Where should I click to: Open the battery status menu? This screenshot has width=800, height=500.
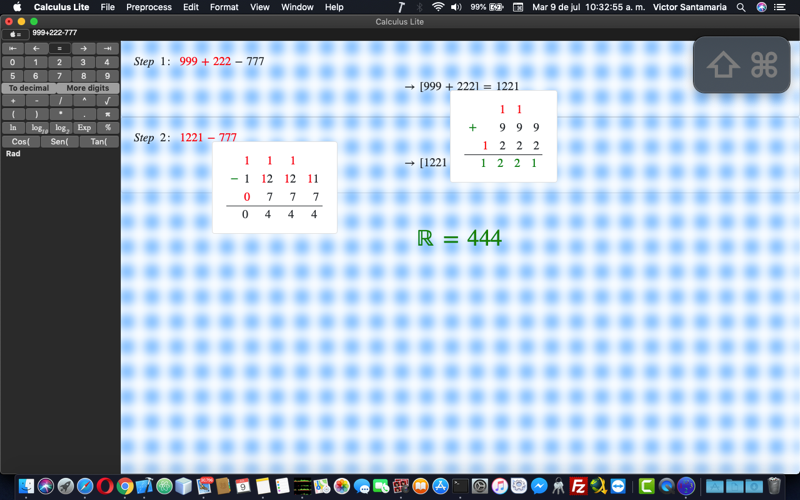[487, 7]
